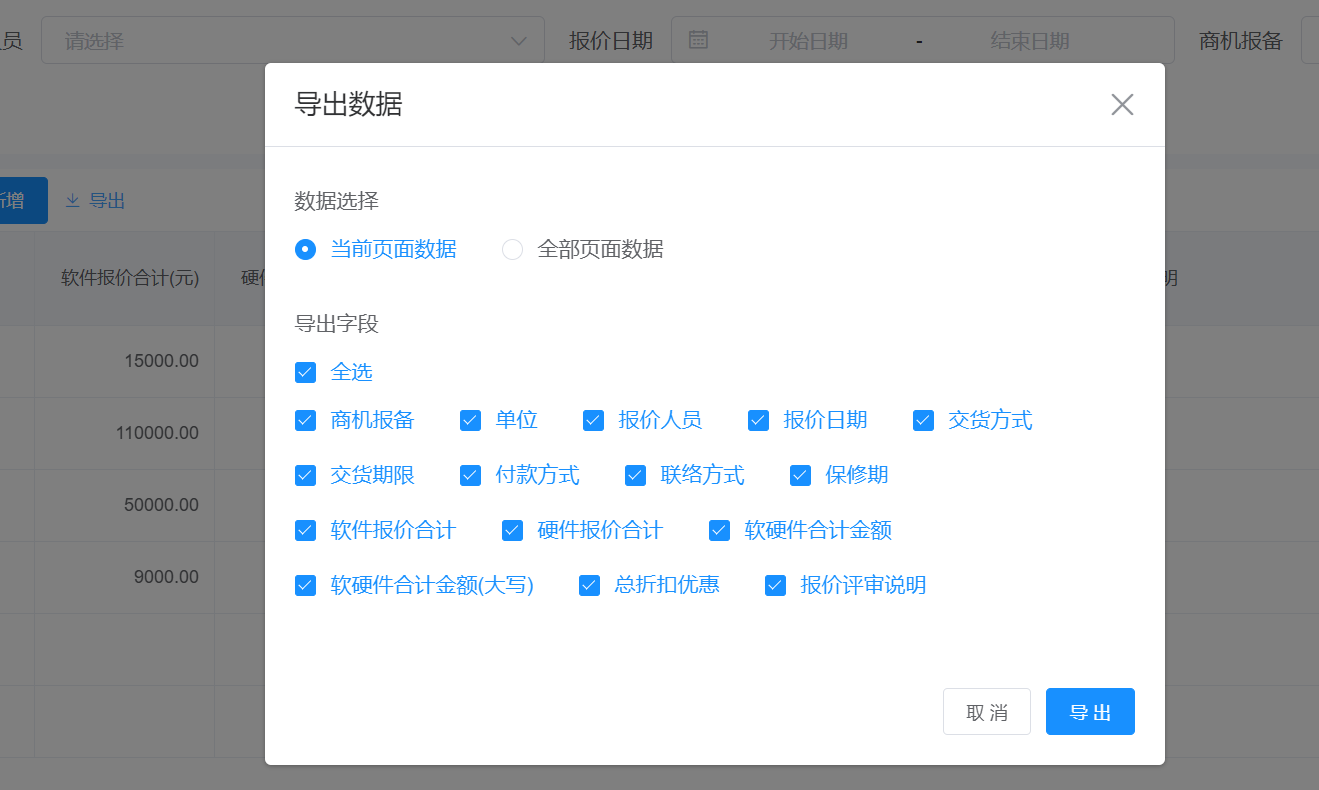Toggle 总折扣优惠 checkbox
1319x790 pixels.
click(x=590, y=586)
